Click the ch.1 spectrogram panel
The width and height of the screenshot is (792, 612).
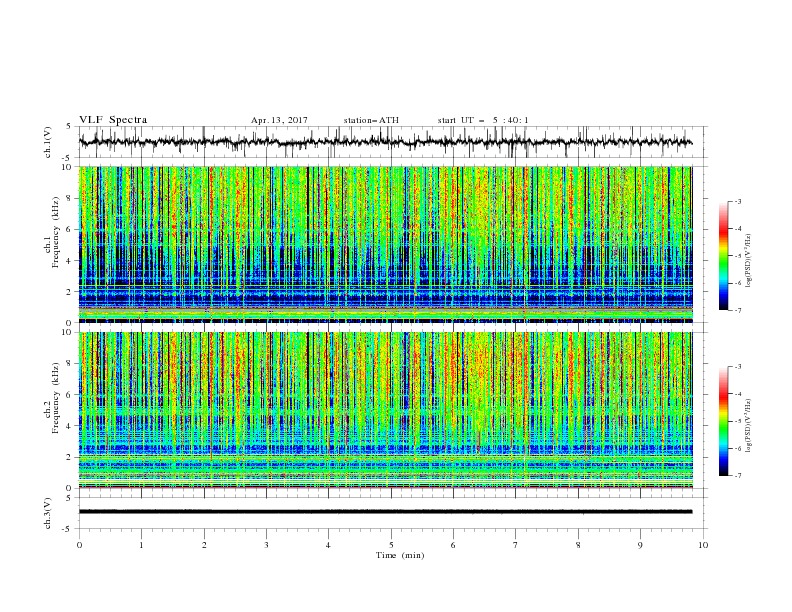click(x=385, y=244)
